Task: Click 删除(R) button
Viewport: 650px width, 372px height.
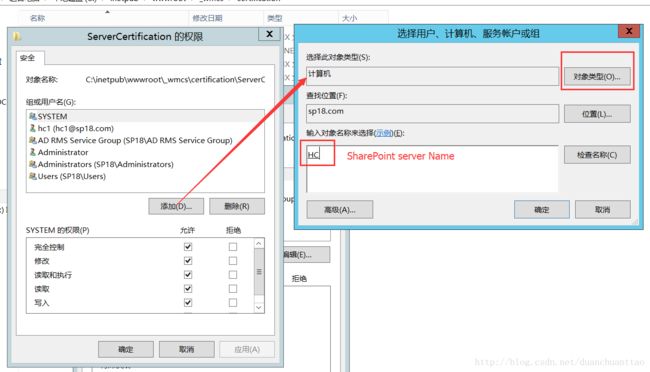Action: pyautogui.click(x=237, y=206)
